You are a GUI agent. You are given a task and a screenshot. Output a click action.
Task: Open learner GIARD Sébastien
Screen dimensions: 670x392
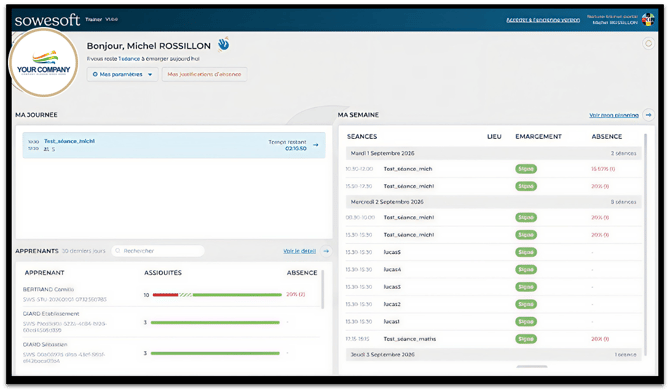click(x=45, y=345)
